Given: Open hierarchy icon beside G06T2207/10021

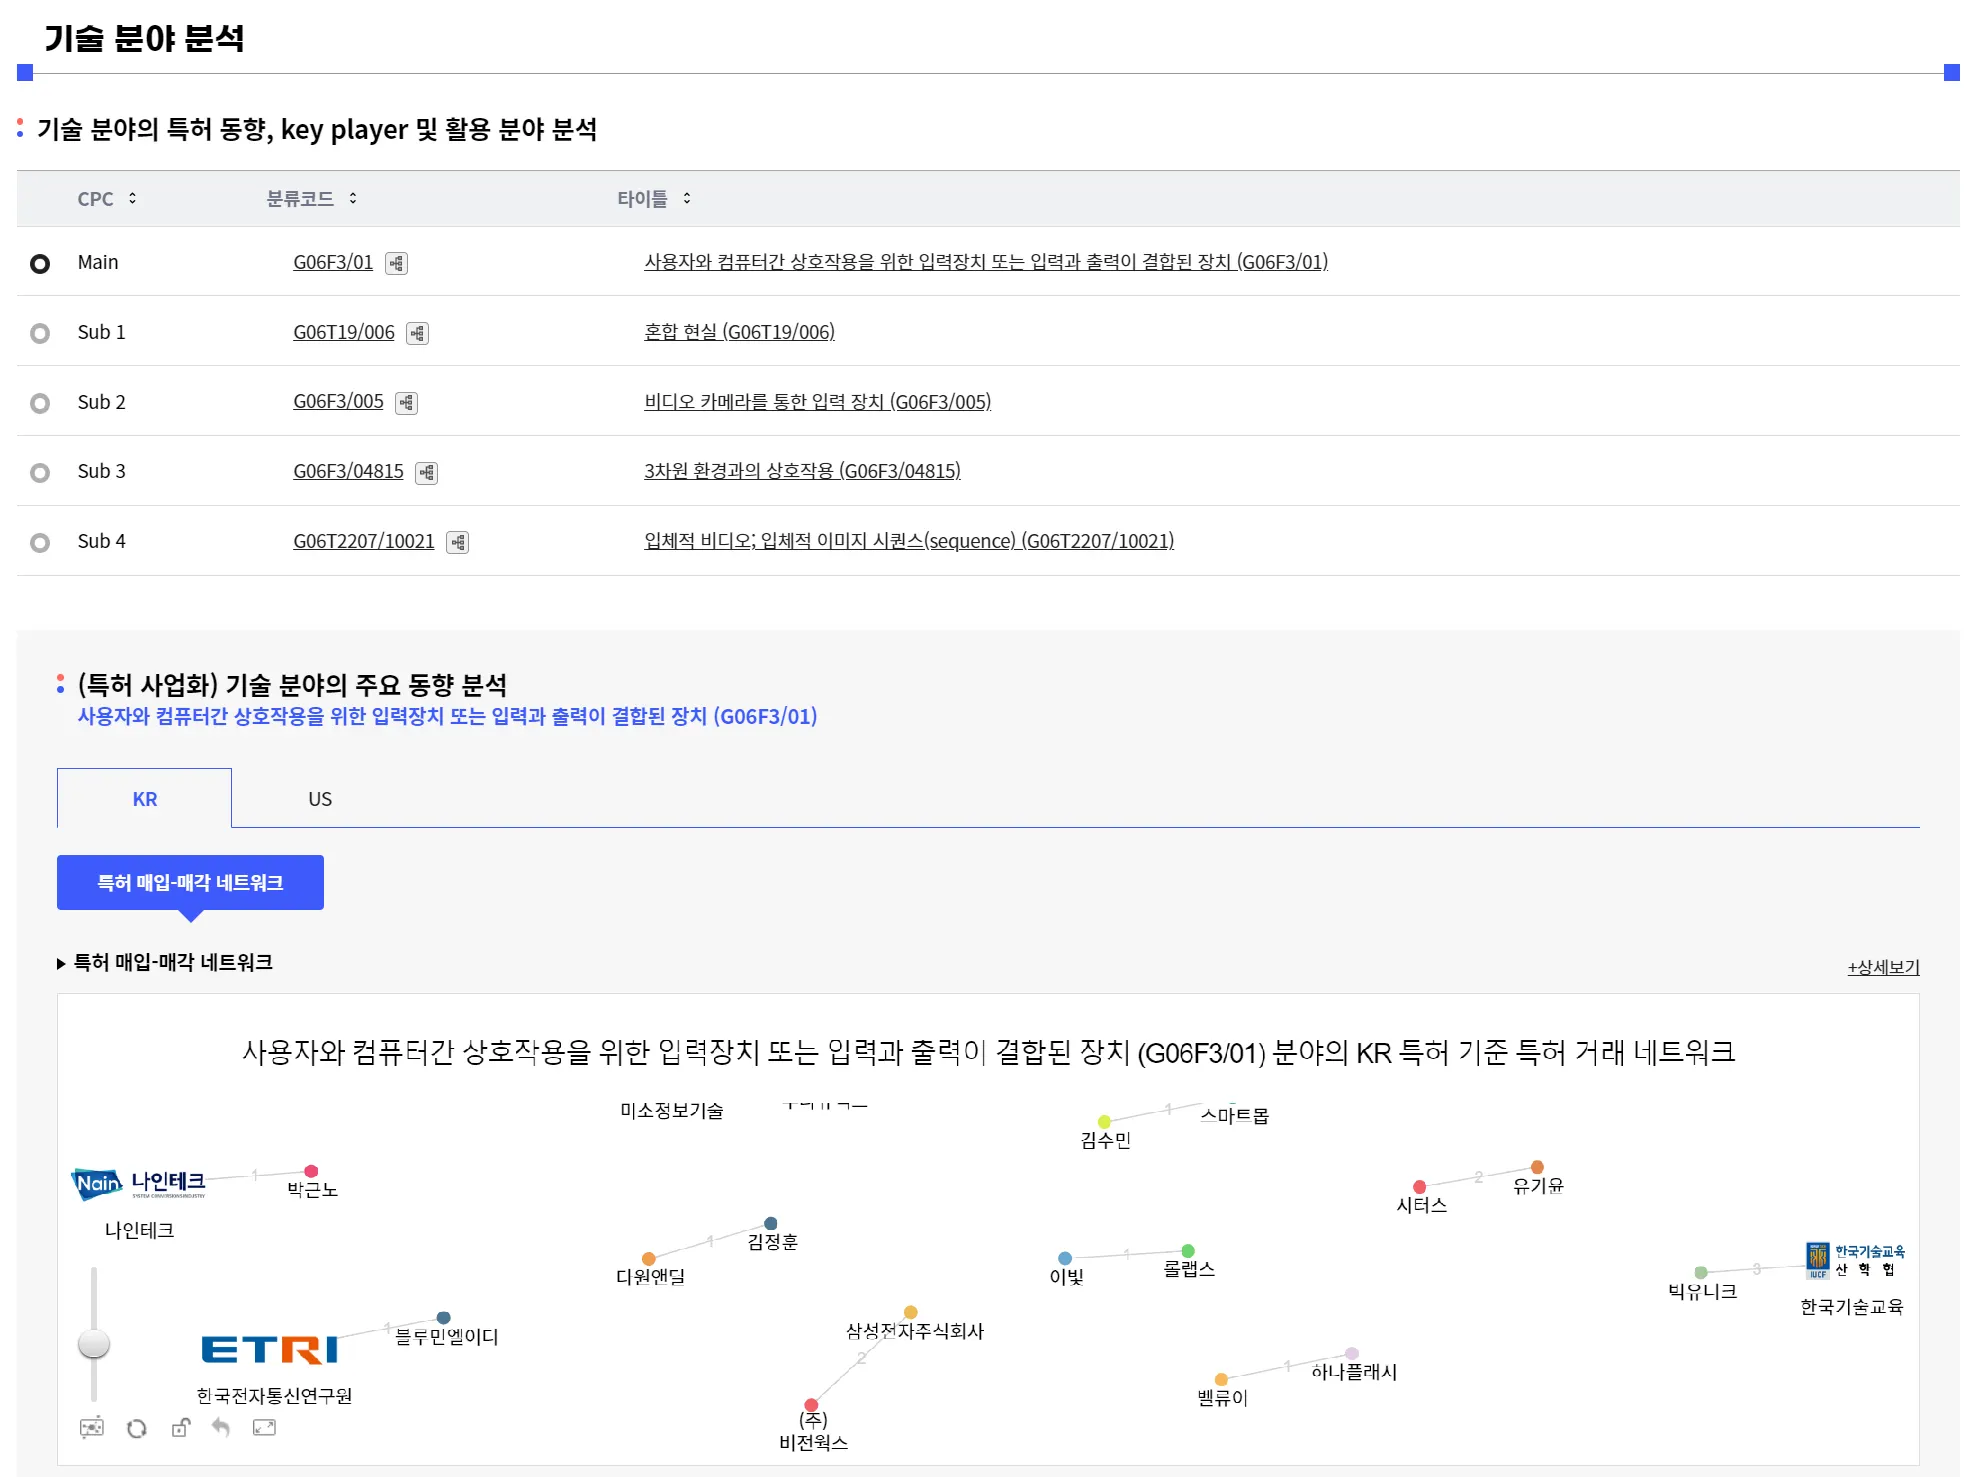Looking at the screenshot, I should [458, 542].
